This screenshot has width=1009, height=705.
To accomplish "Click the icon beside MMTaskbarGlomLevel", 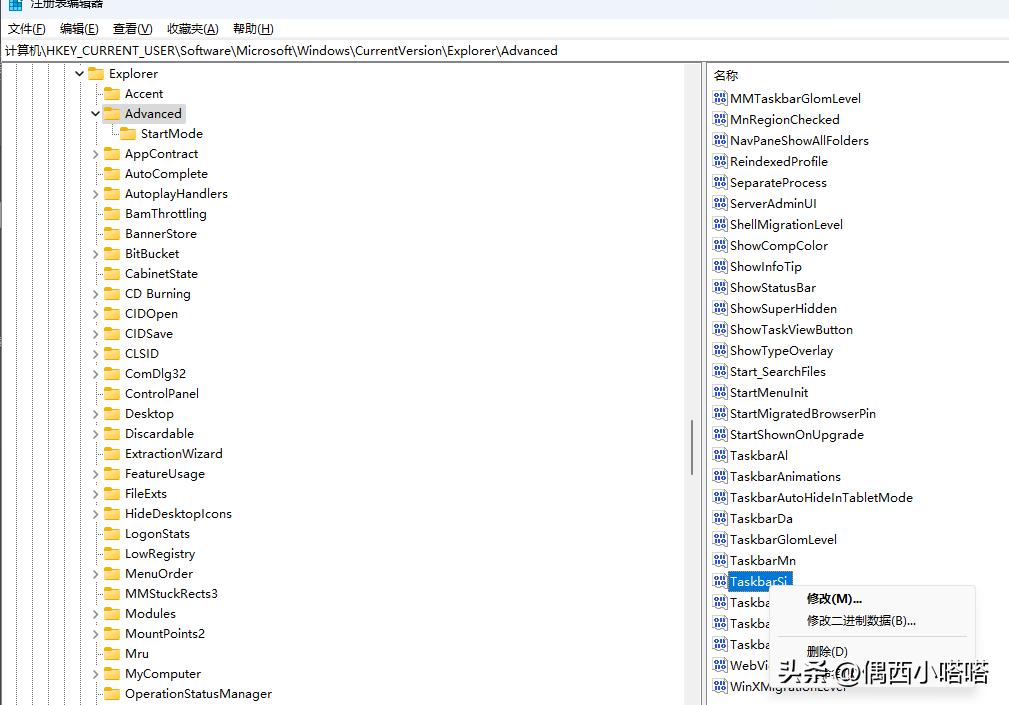I will (719, 99).
